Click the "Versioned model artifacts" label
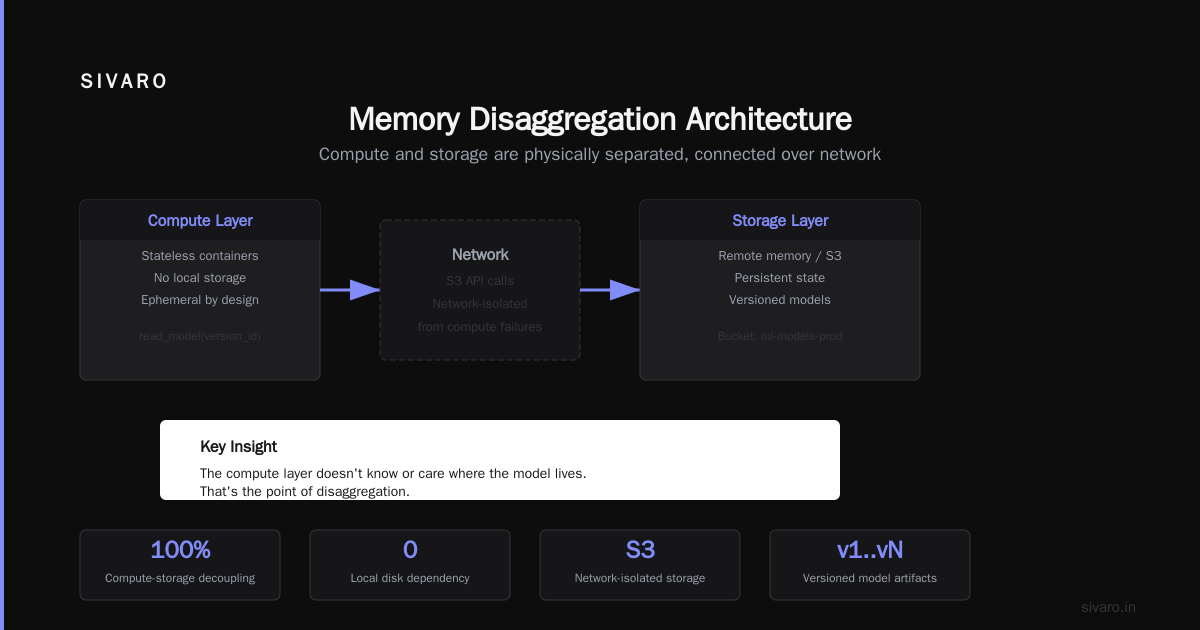Viewport: 1200px width, 630px height. pyautogui.click(x=870, y=578)
